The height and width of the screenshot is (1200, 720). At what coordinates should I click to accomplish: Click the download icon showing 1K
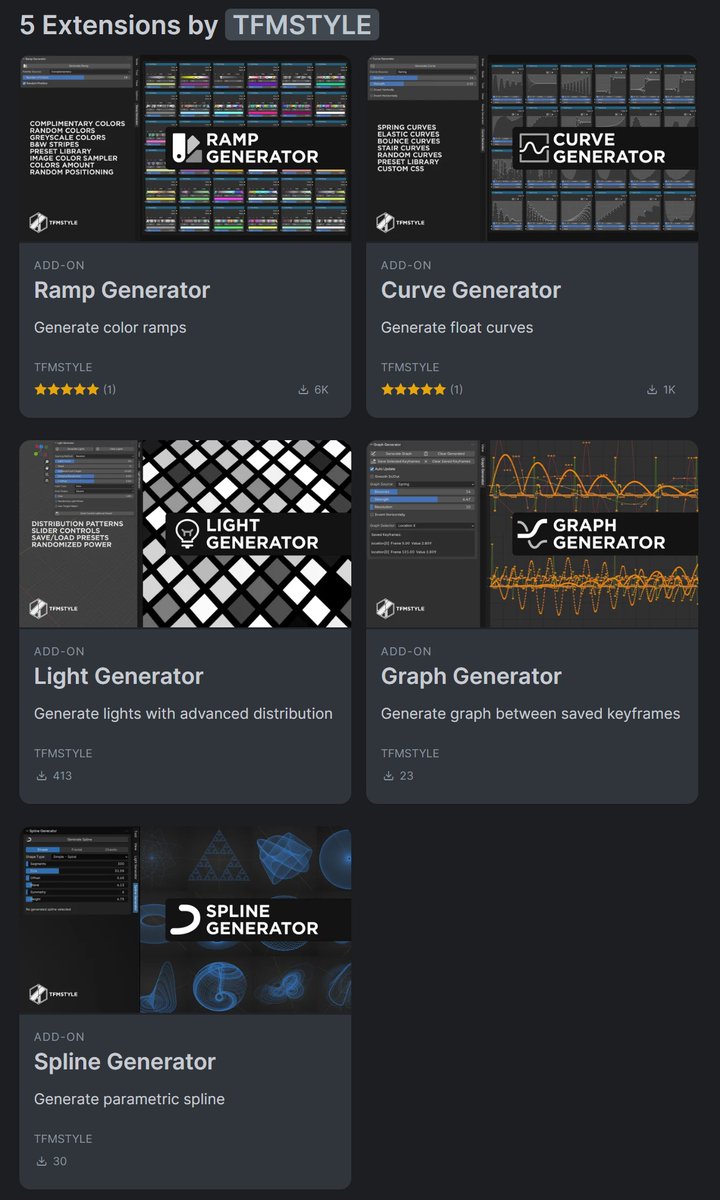pos(652,390)
